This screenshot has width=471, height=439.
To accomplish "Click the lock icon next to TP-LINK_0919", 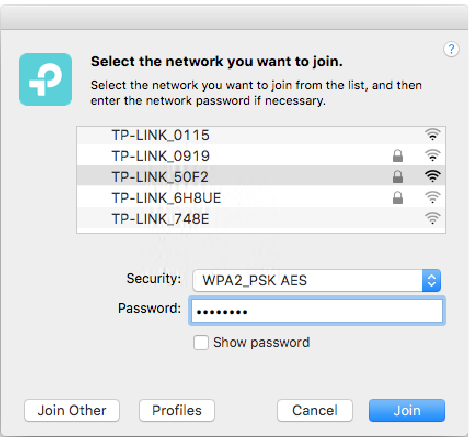I will click(x=398, y=155).
